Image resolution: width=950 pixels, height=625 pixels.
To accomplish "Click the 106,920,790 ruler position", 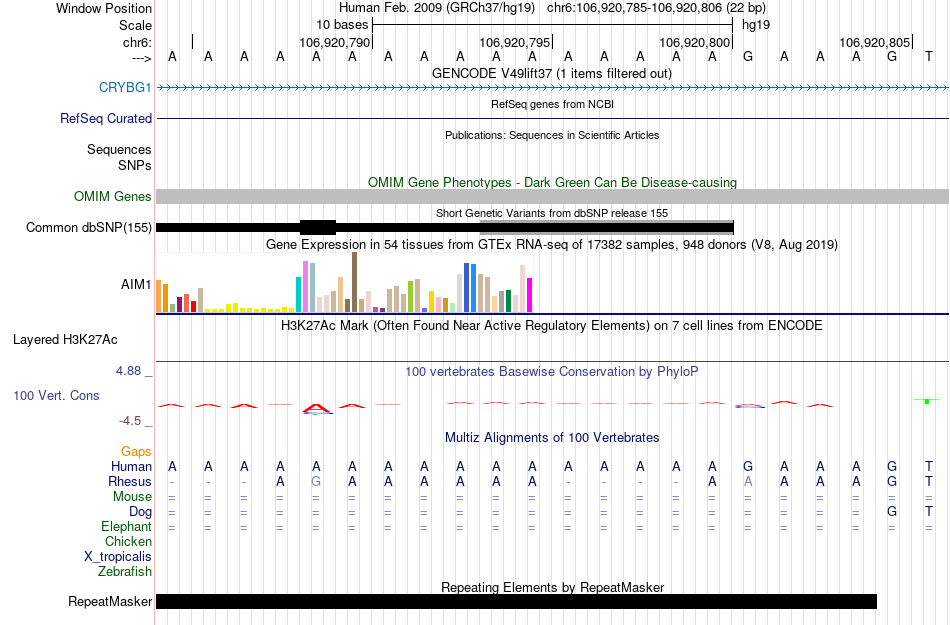I will pos(334,42).
